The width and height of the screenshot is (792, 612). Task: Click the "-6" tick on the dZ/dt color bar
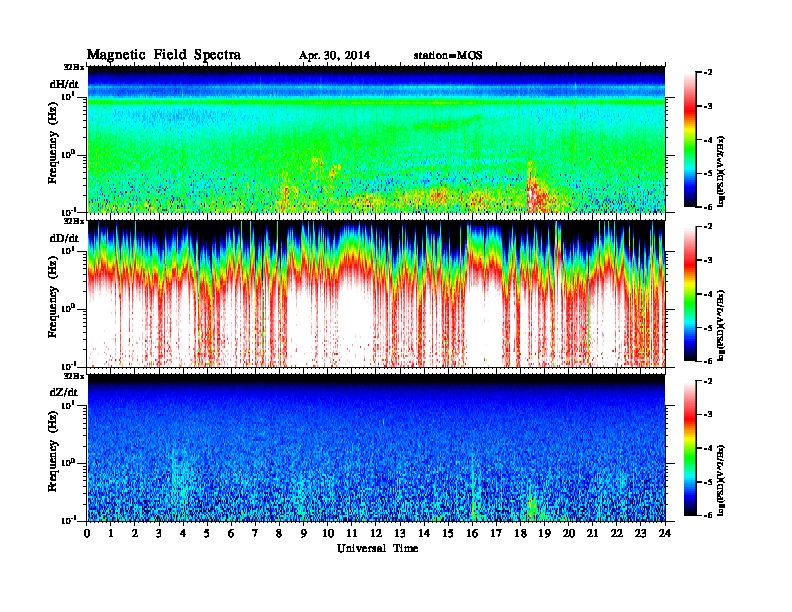708,515
